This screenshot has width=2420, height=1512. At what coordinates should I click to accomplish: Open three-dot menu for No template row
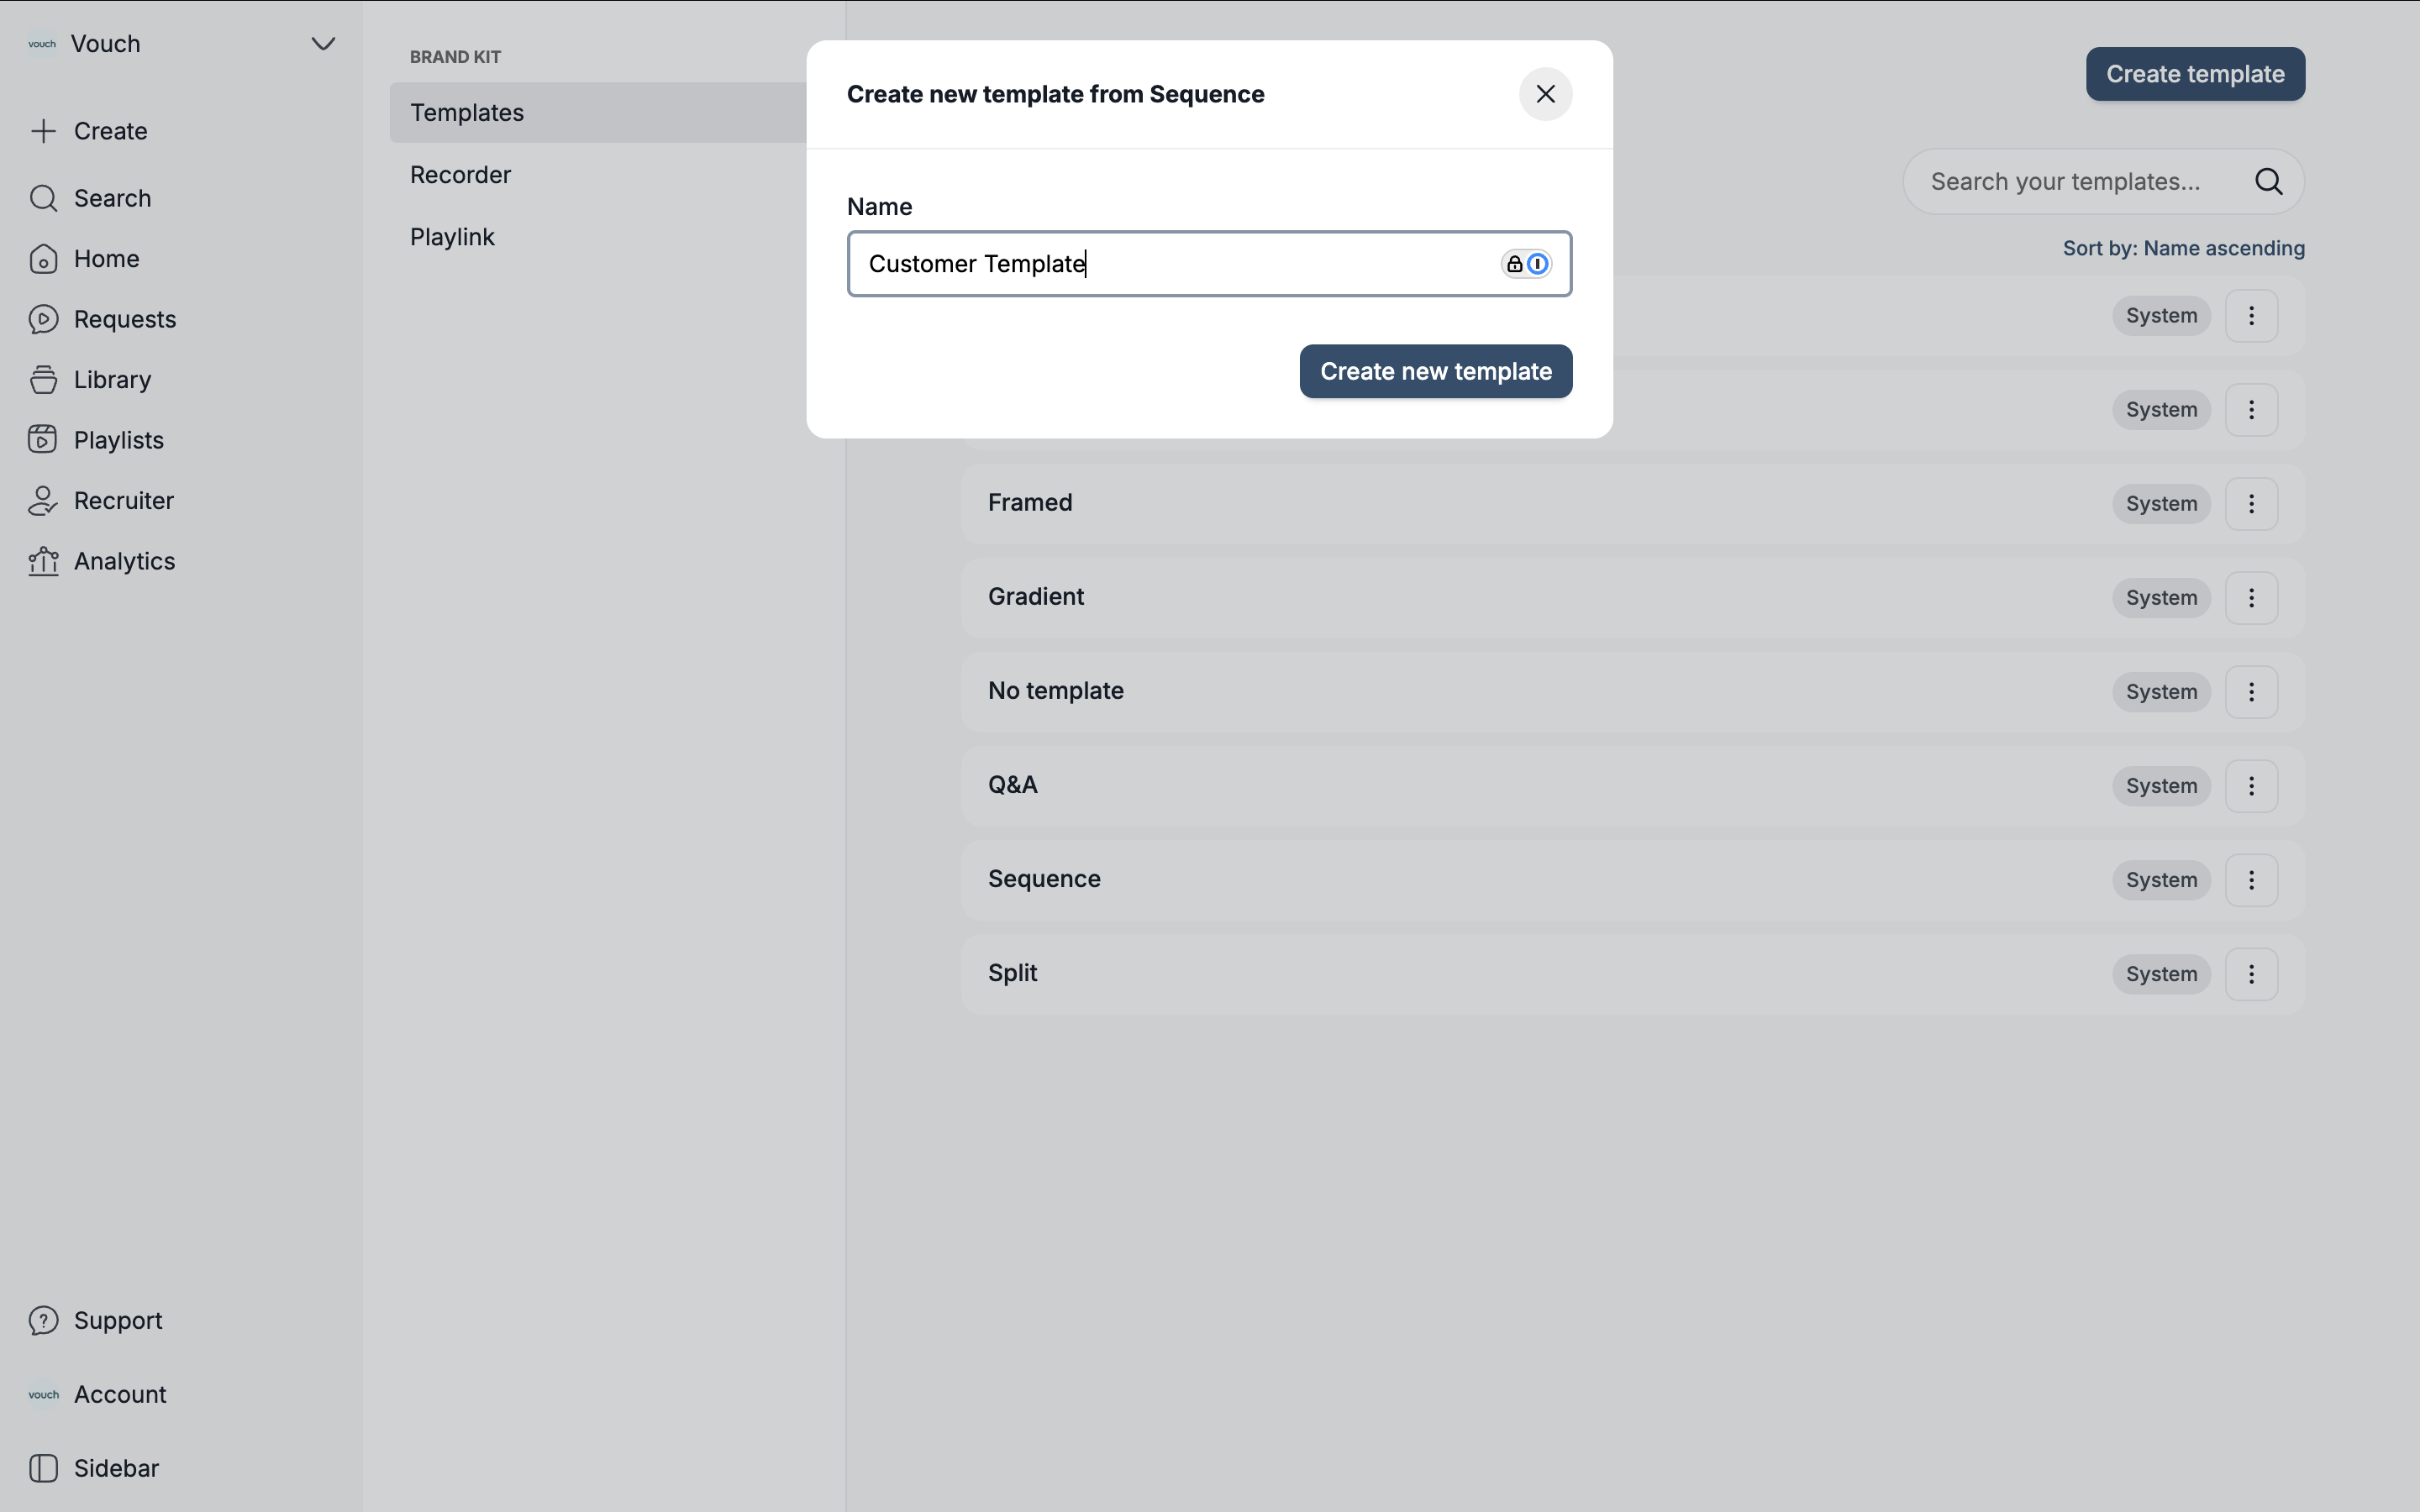click(2251, 692)
